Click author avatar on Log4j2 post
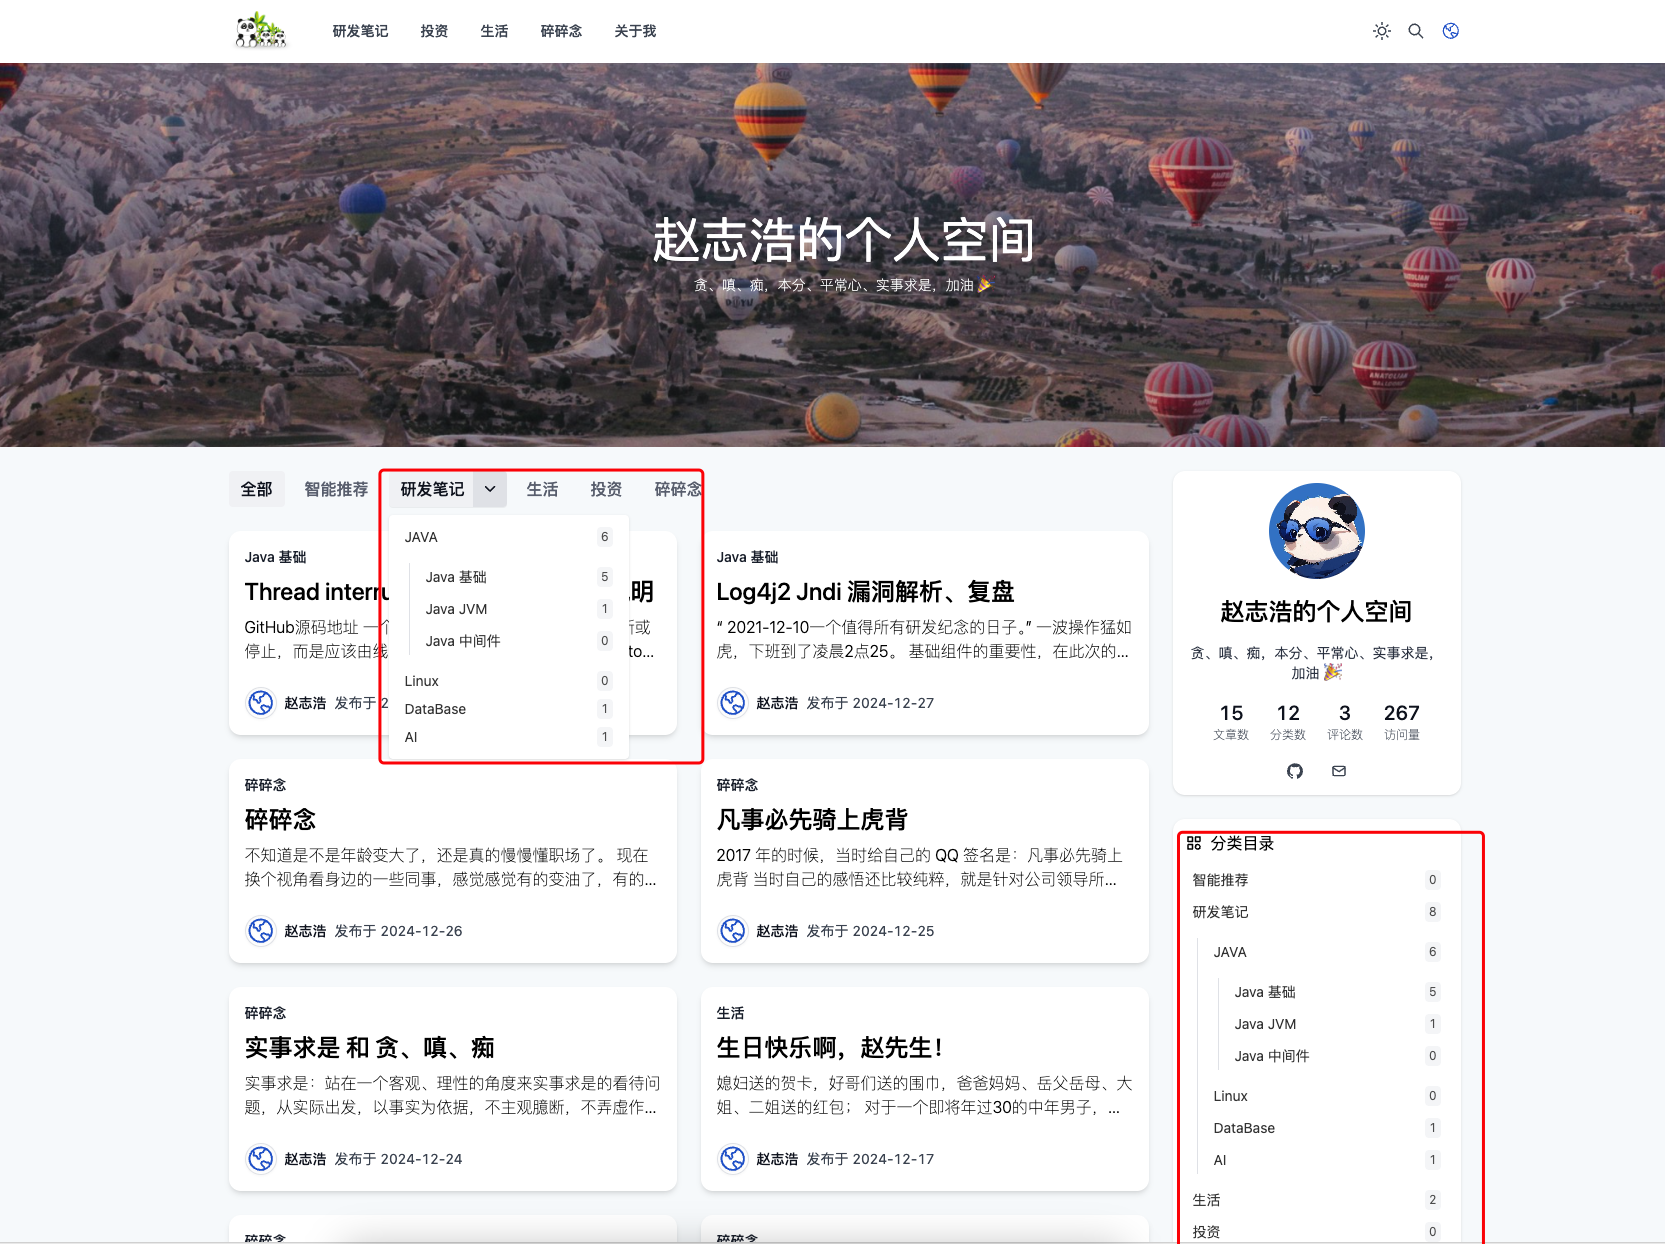1665x1244 pixels. 733,703
